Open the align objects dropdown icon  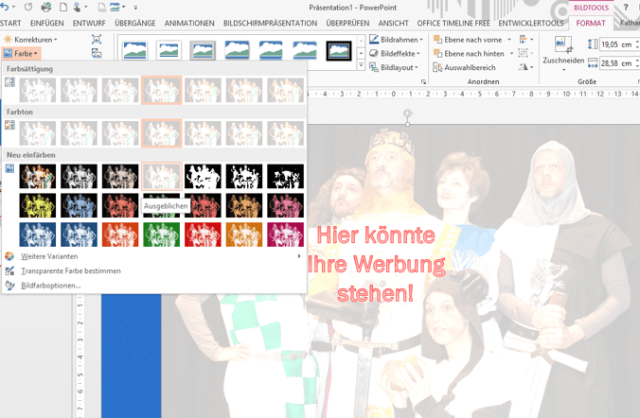pos(526,40)
